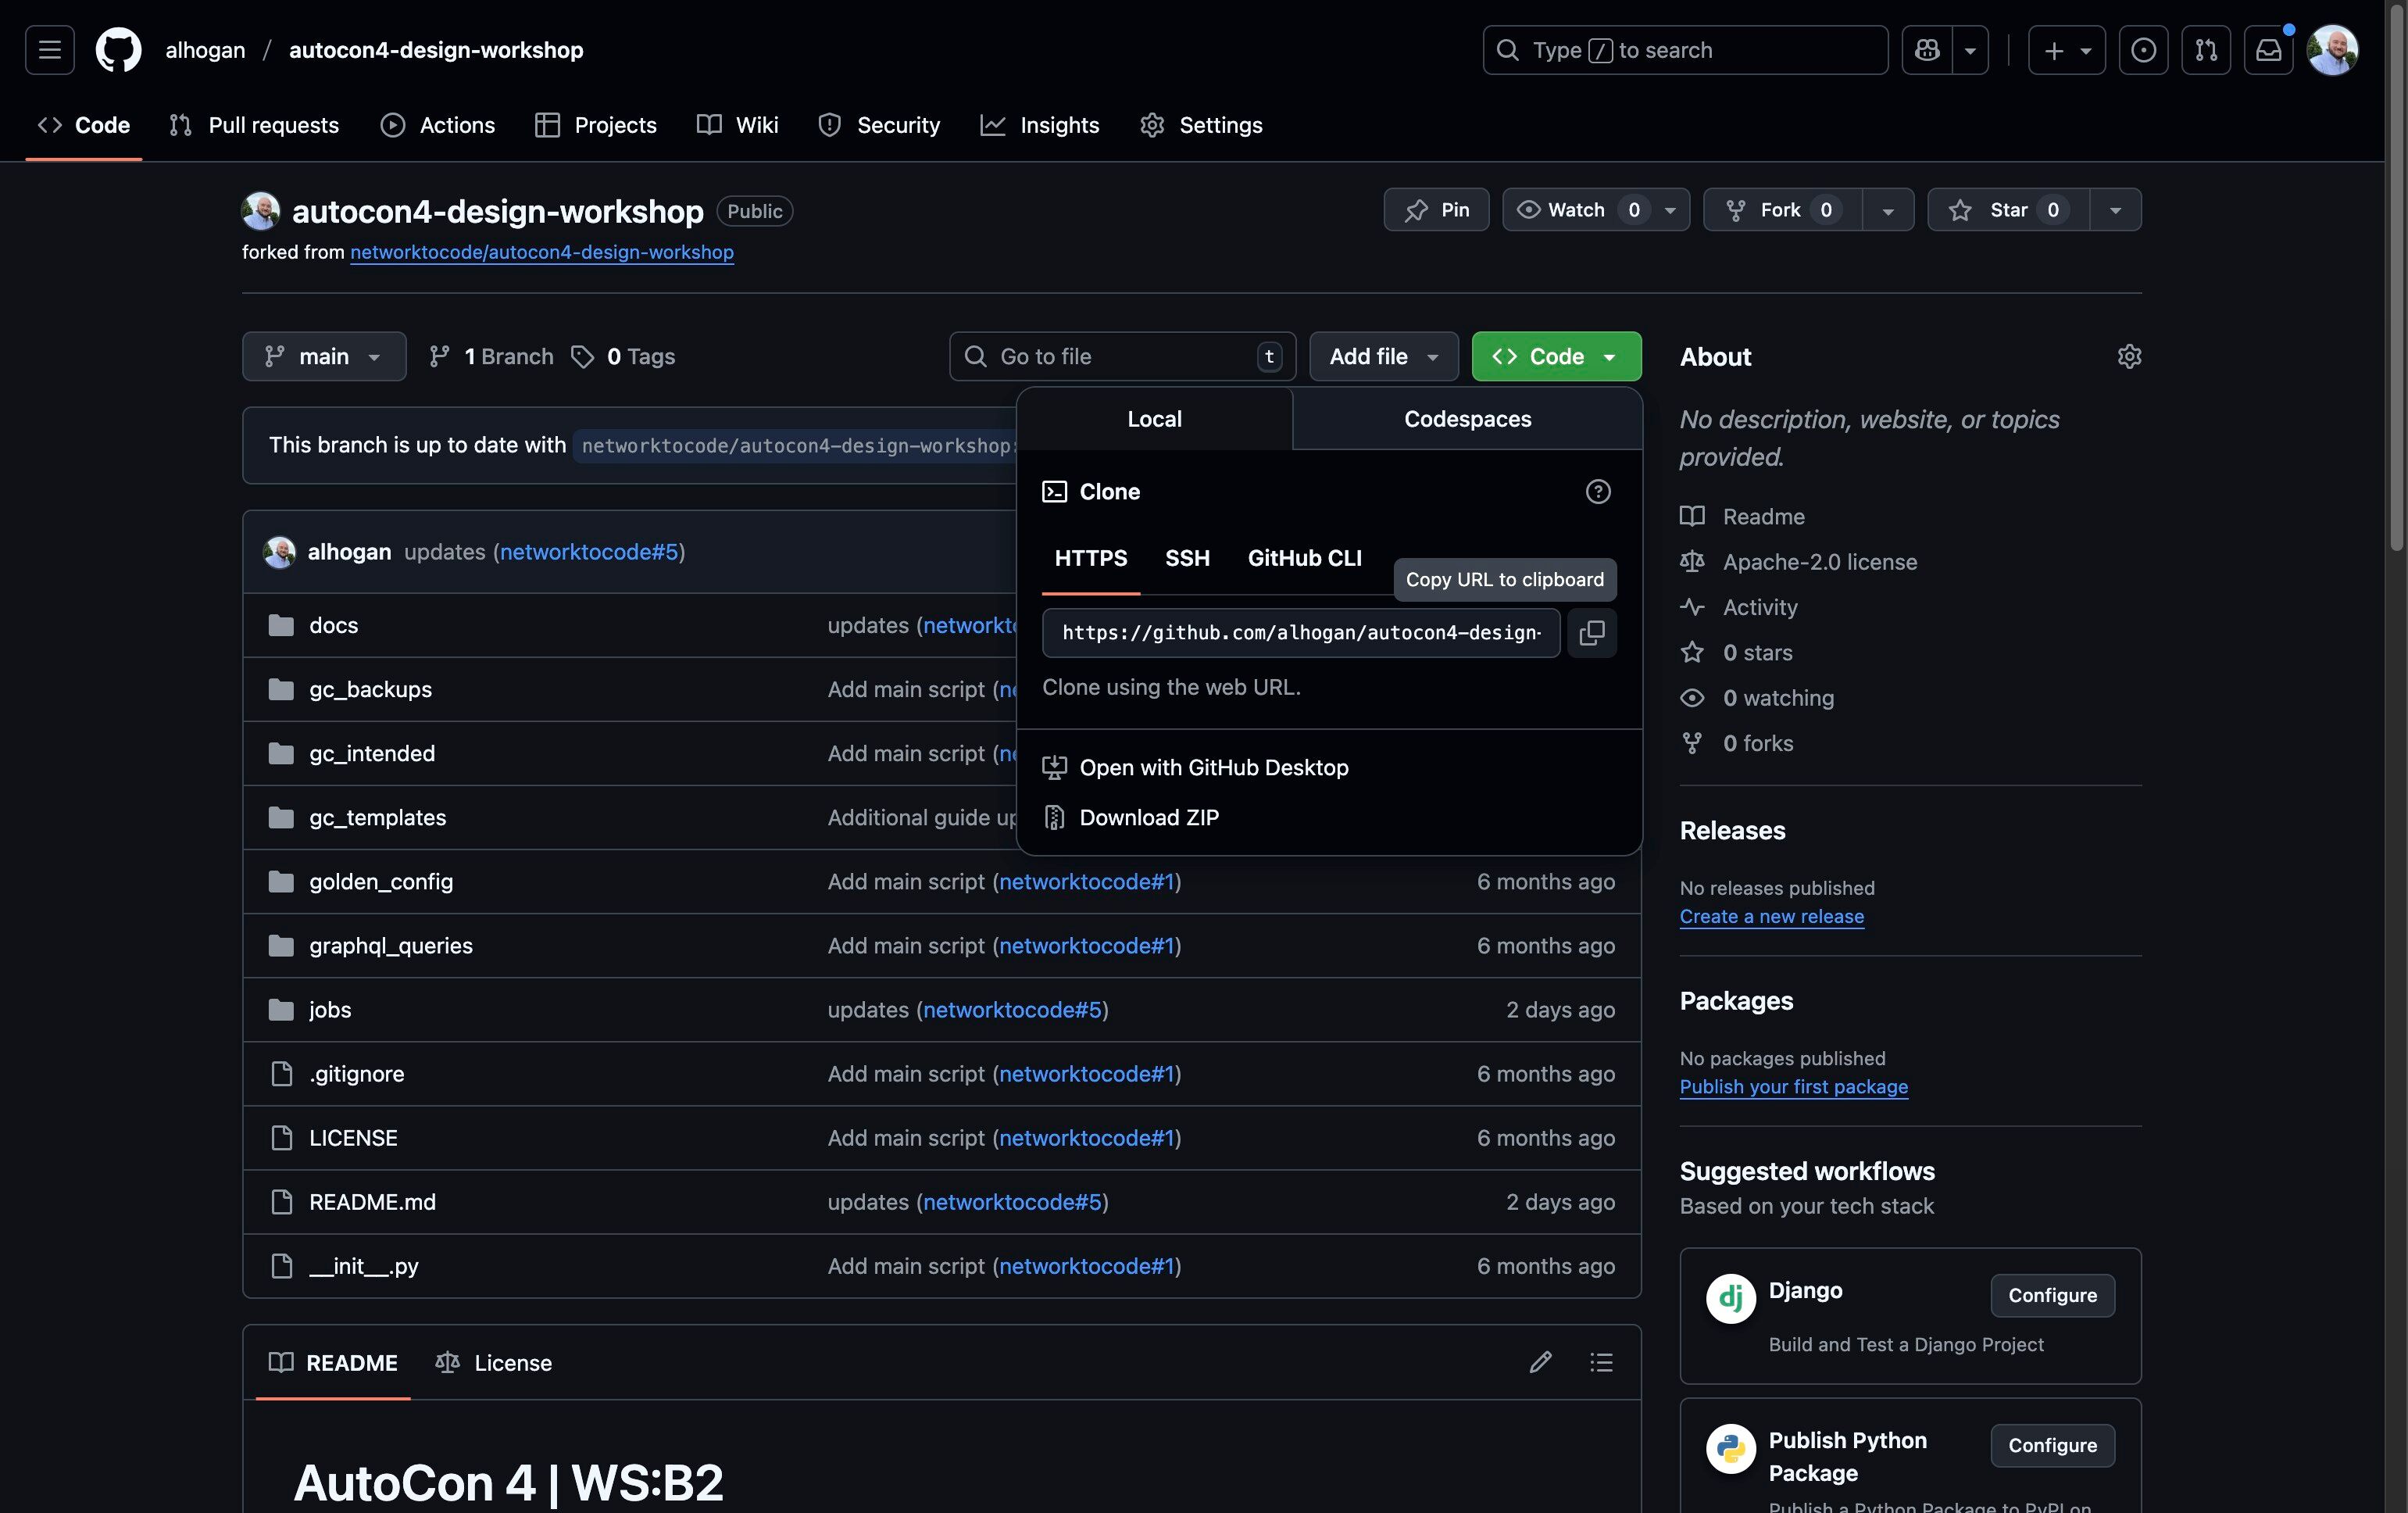Open README outline list icon

tap(1601, 1362)
